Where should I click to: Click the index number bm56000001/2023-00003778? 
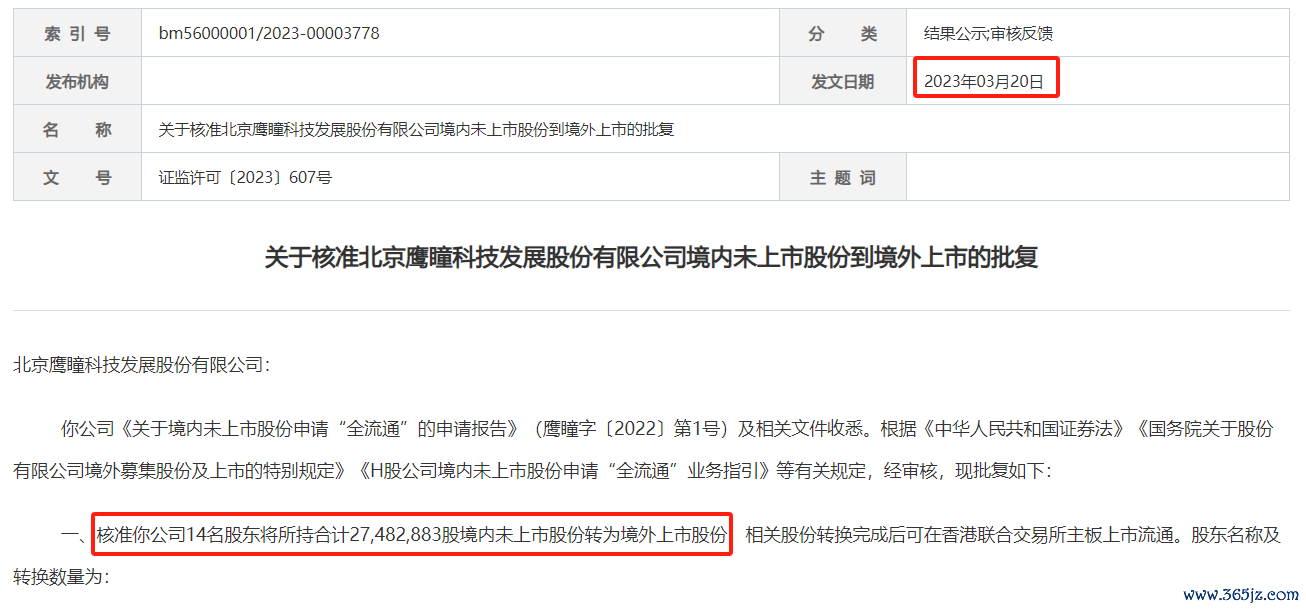[269, 33]
